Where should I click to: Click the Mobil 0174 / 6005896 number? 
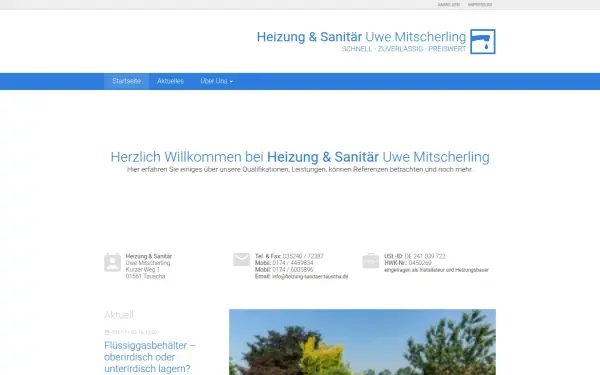284,269
